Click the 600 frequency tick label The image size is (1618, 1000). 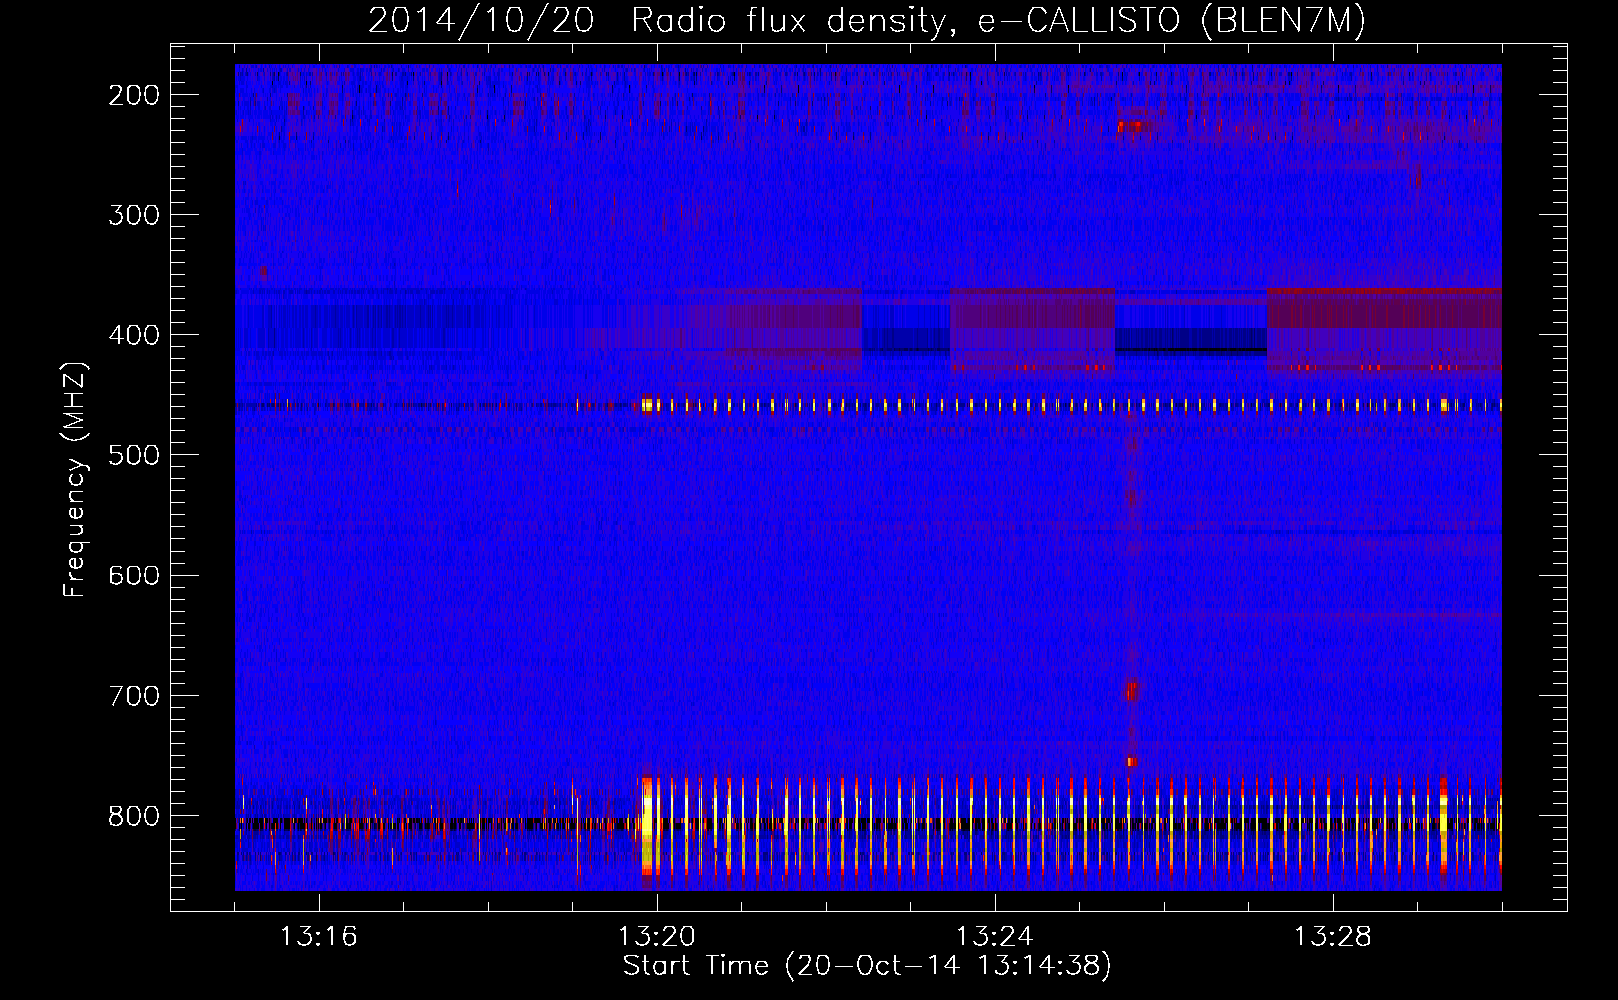[x=133, y=575]
